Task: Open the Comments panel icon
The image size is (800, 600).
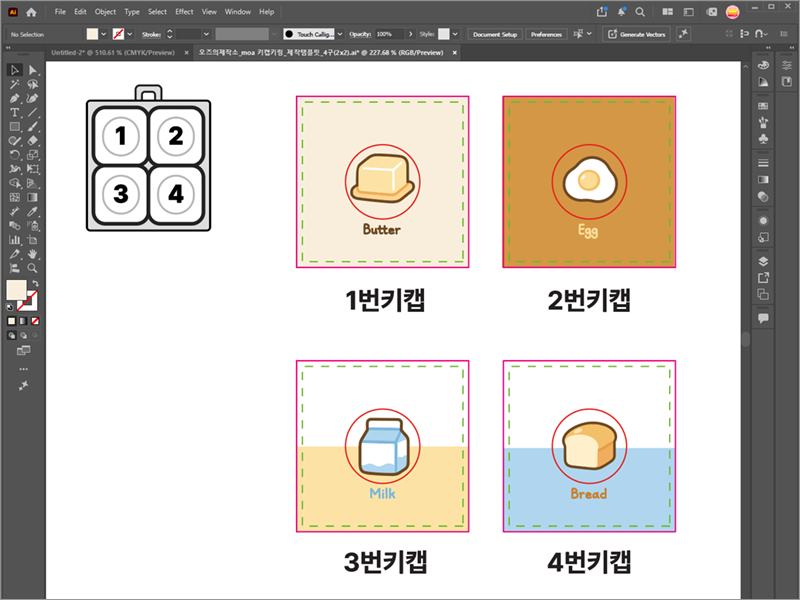Action: point(763,318)
